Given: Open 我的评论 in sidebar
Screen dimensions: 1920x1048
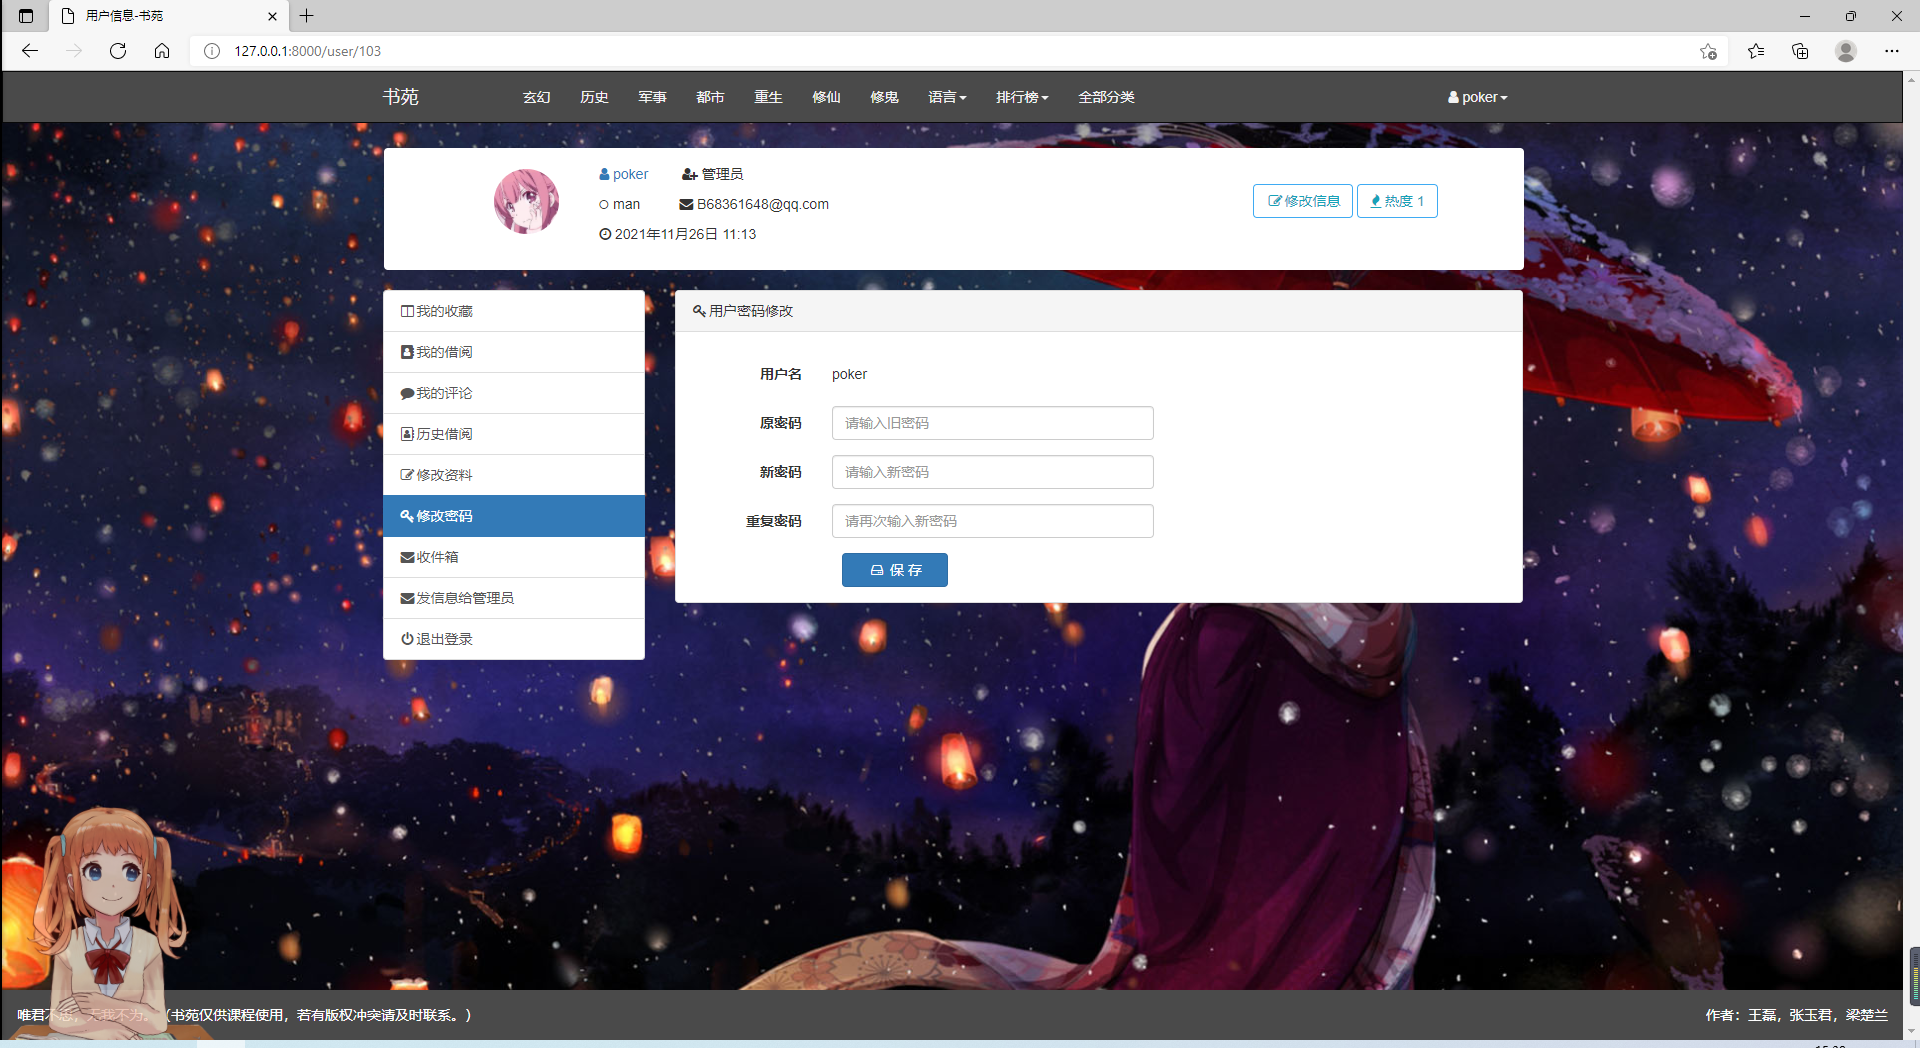Looking at the screenshot, I should [x=514, y=393].
